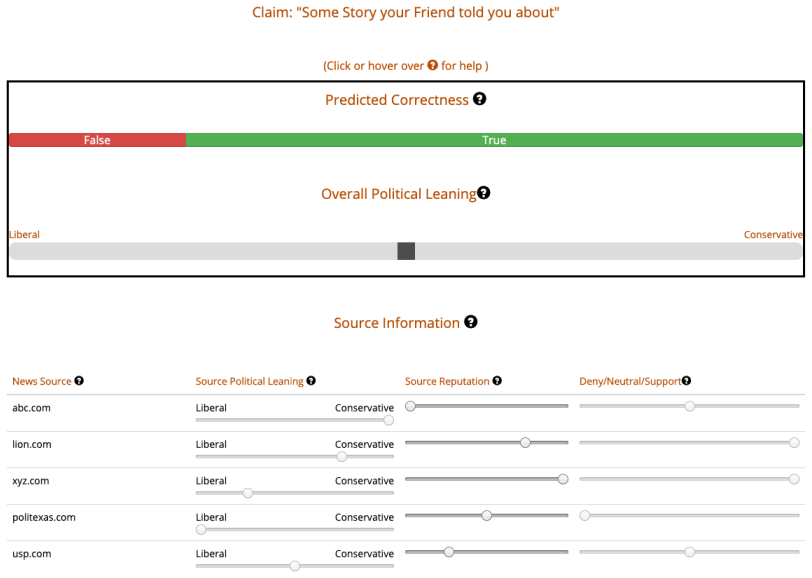
Task: Click the help icon in the hover hint line
Action: pos(432,65)
